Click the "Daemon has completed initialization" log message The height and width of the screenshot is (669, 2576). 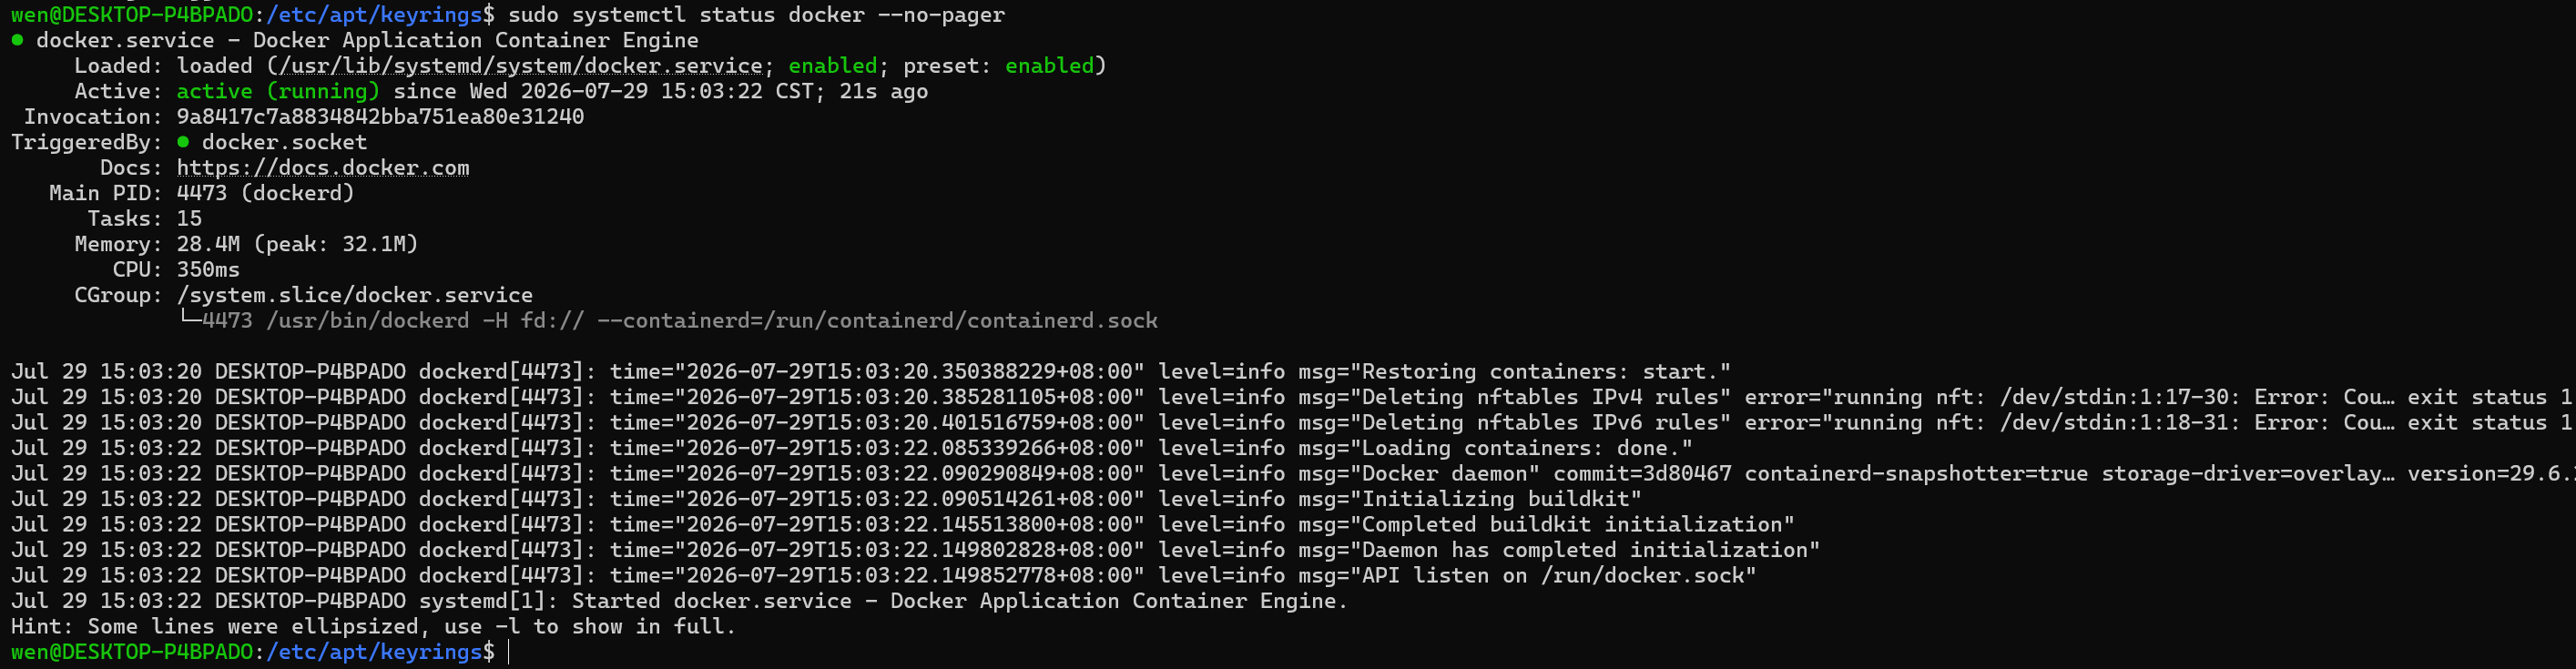pyautogui.click(x=1584, y=550)
